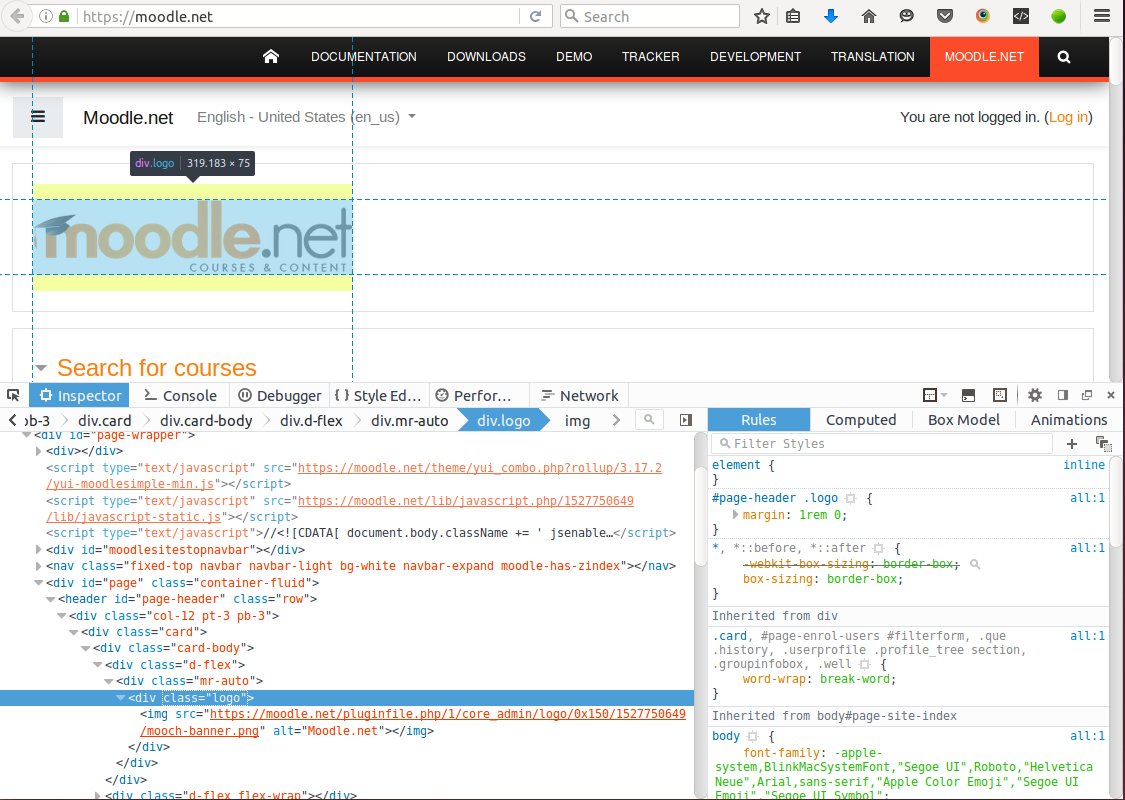This screenshot has height=800, width=1125.
Task: Switch to the Console tab
Action: [180, 395]
